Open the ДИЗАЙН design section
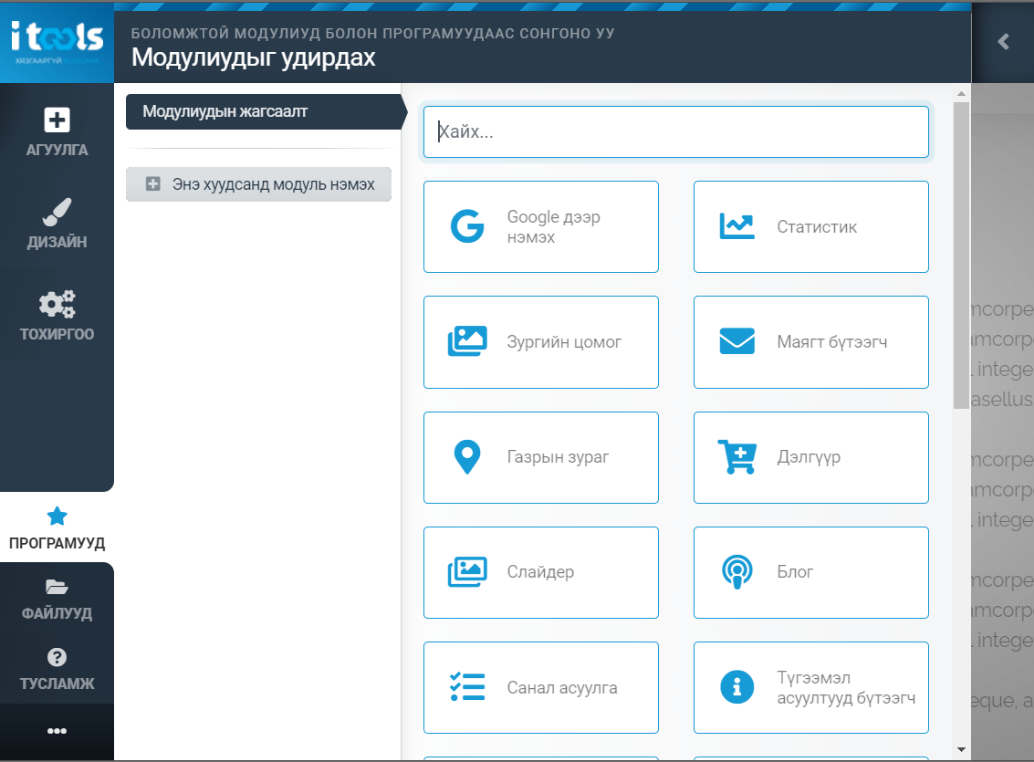The image size is (1034, 762). pos(57,223)
